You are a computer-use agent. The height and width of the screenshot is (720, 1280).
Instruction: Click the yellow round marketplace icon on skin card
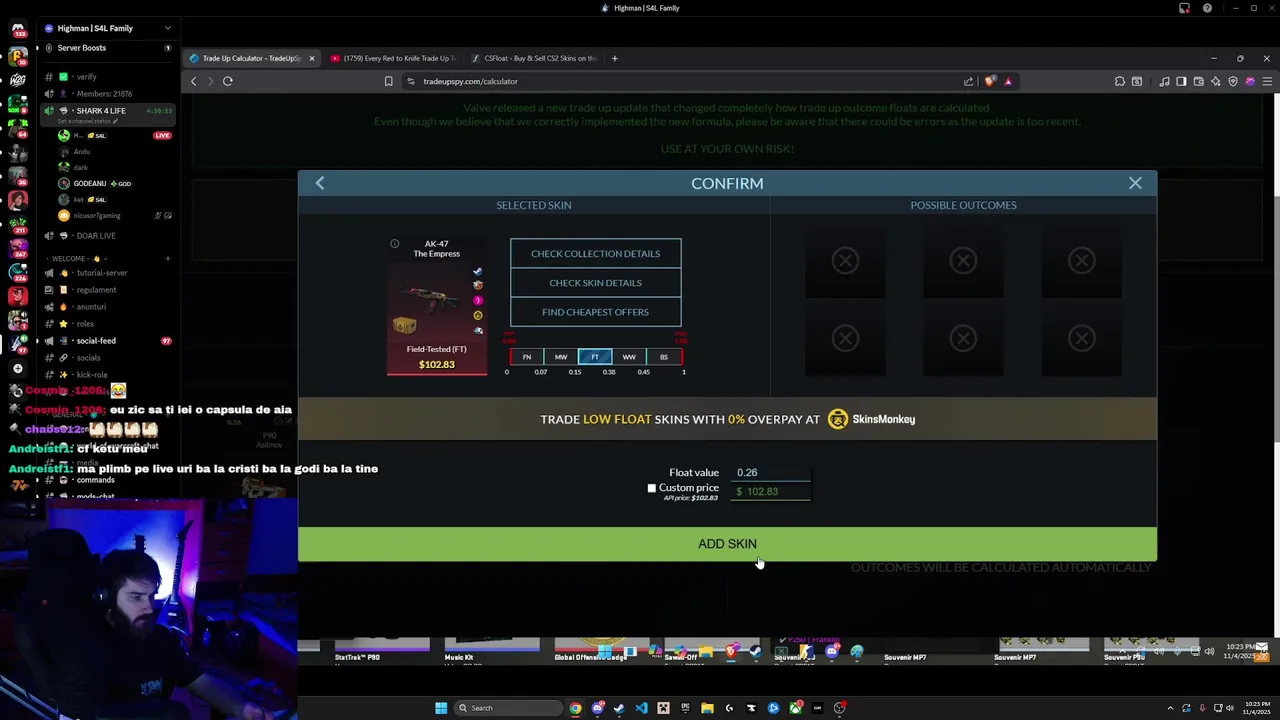click(478, 315)
